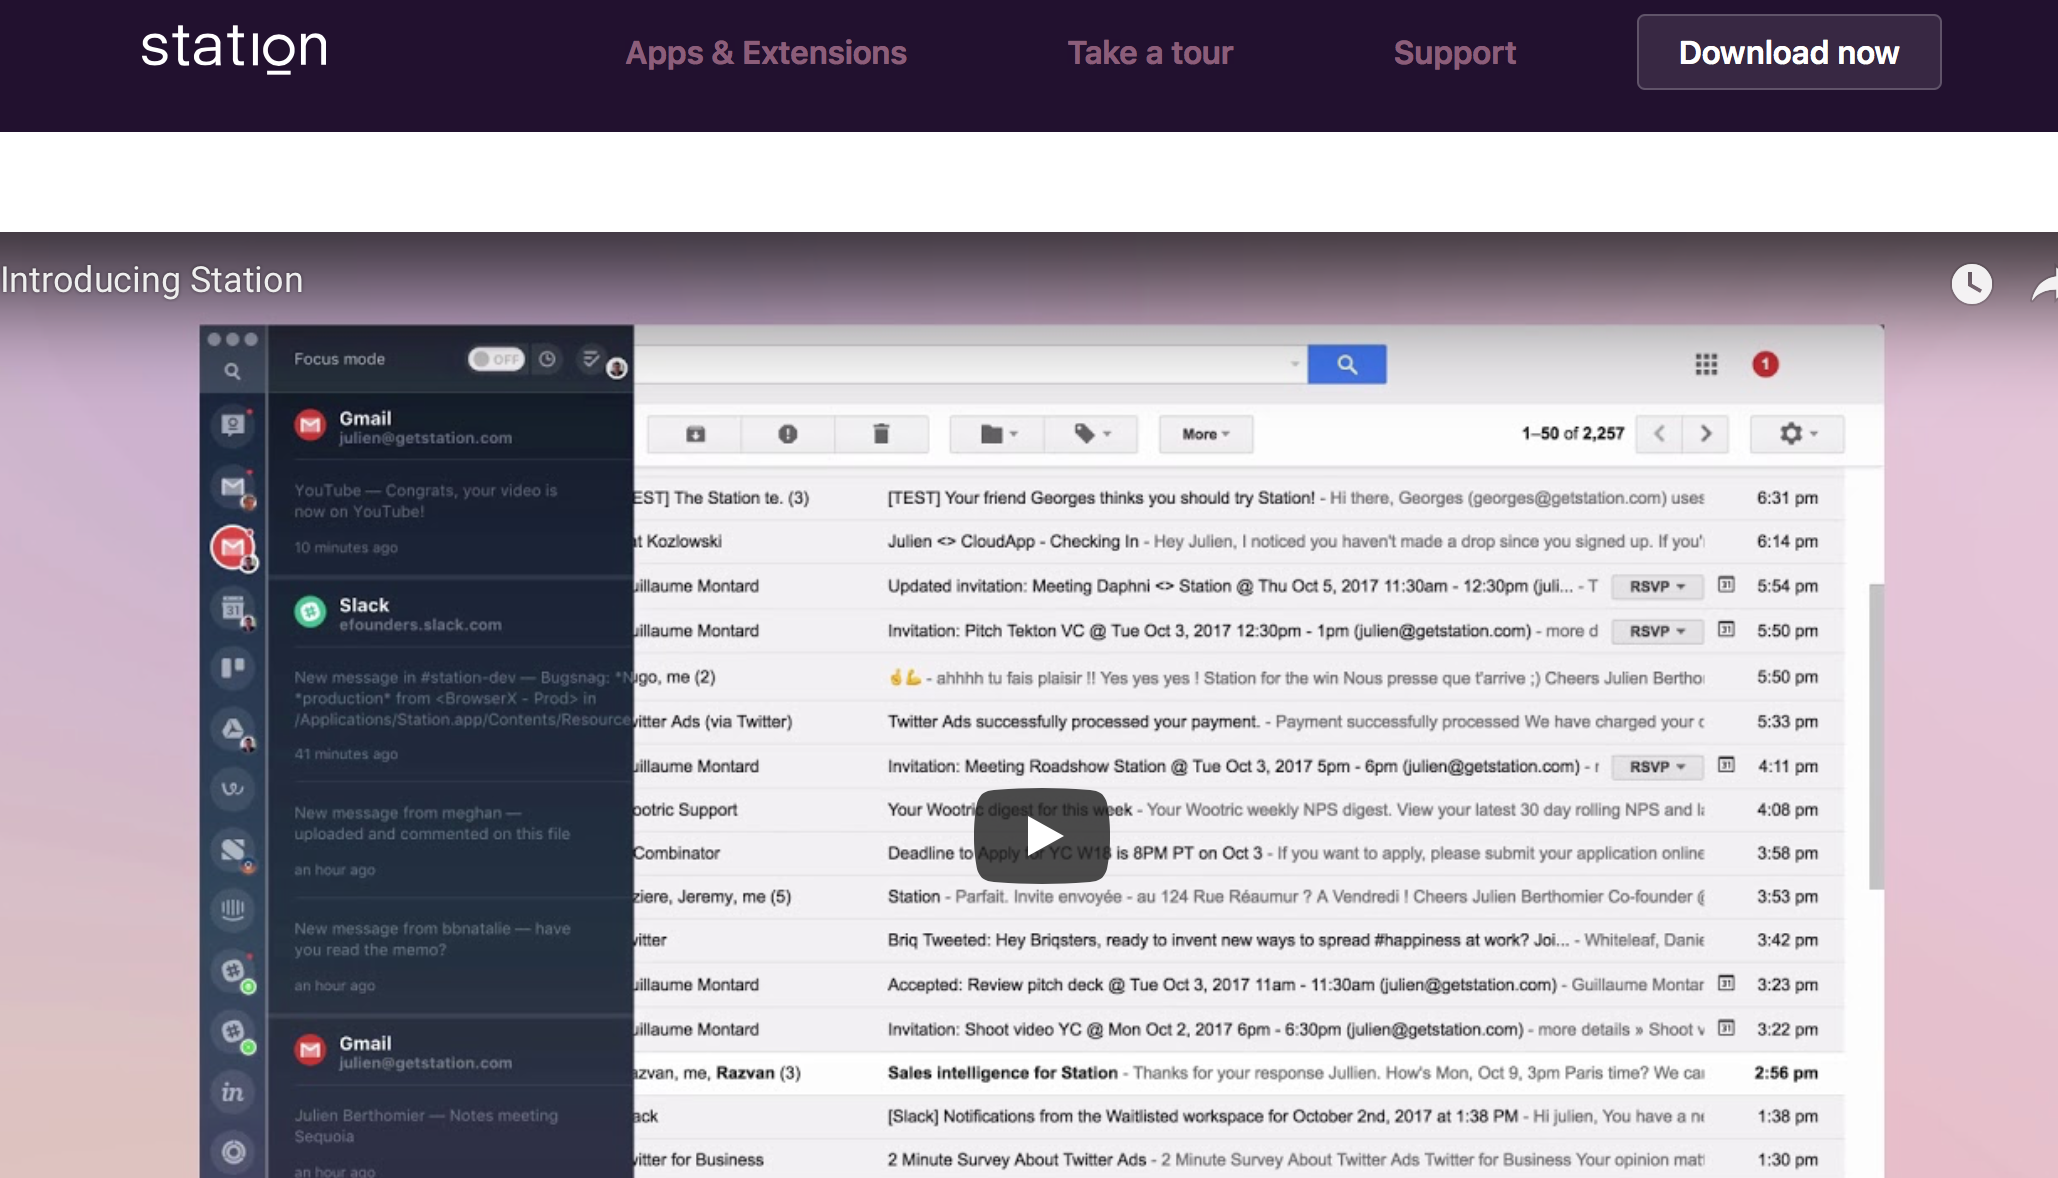Go to older messages page arrow
The width and height of the screenshot is (2058, 1178).
point(1706,434)
